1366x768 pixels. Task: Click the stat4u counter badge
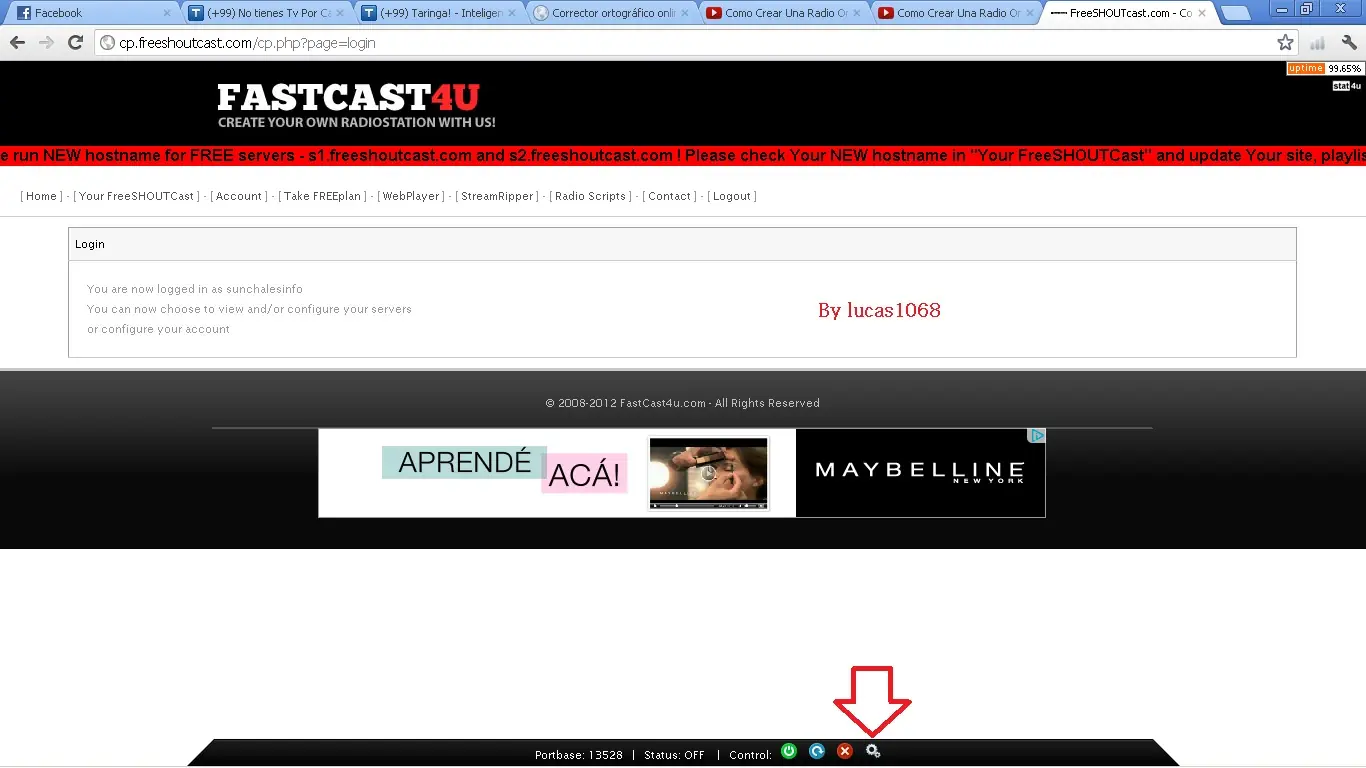[1347, 86]
